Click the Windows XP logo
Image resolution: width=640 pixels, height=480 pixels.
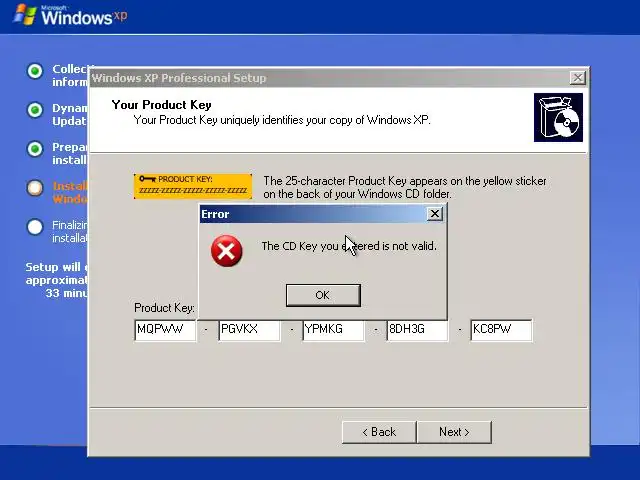click(x=70, y=16)
